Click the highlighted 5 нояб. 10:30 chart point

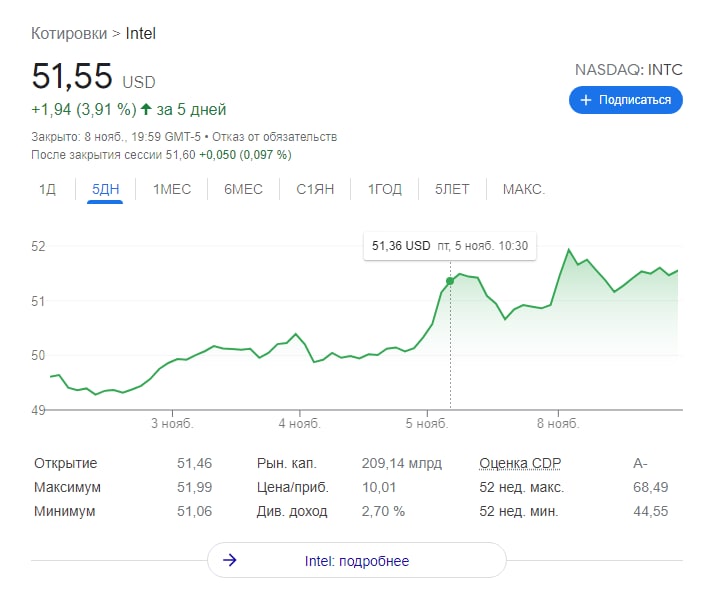point(450,281)
